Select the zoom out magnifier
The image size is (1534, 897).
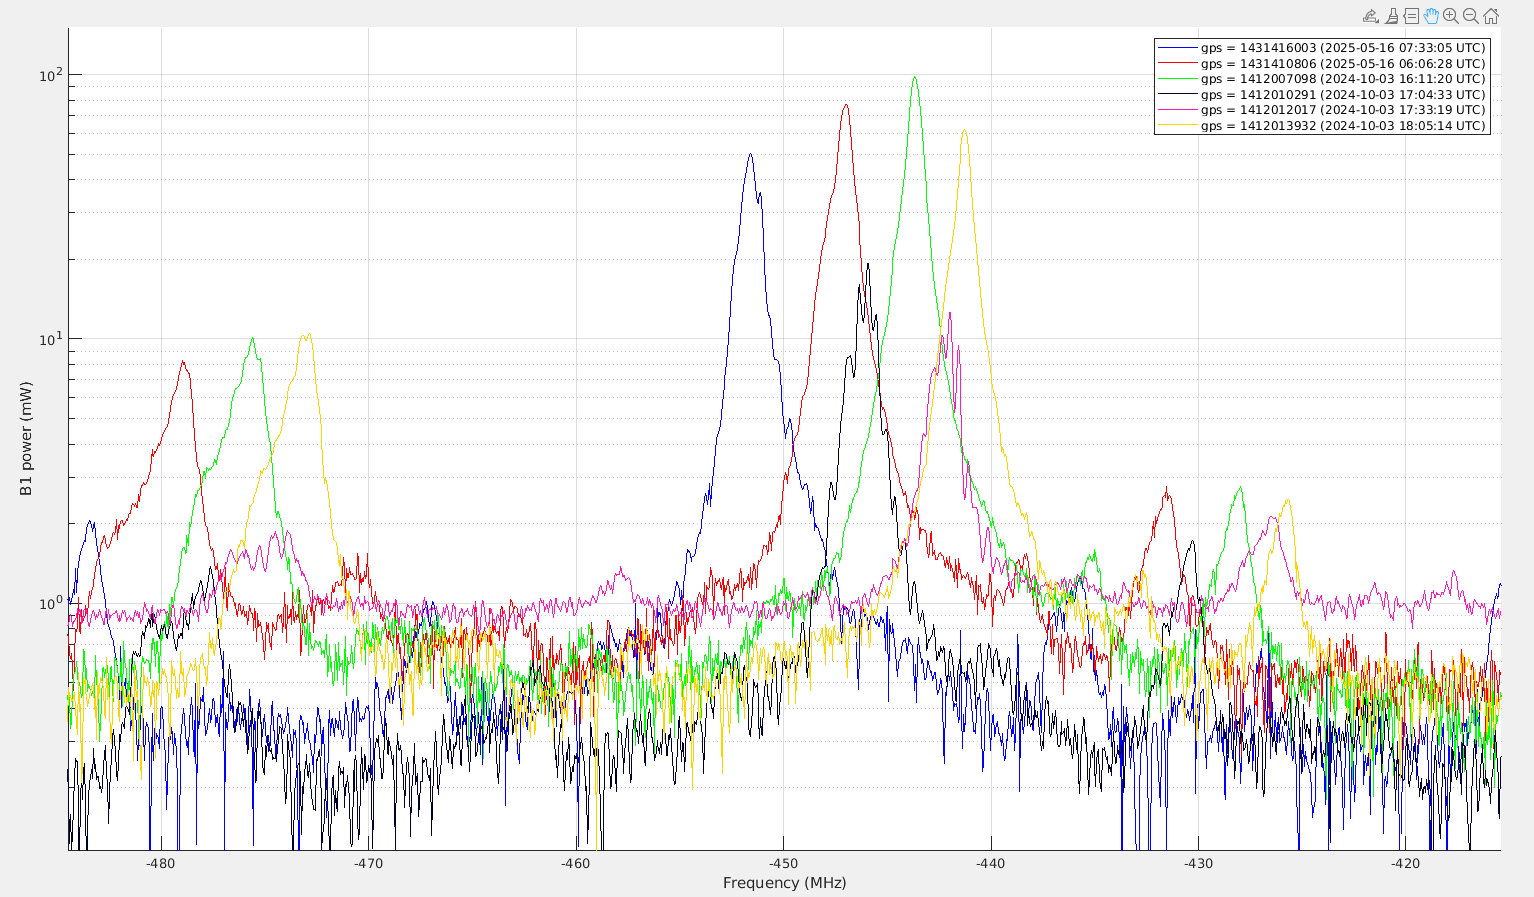point(1471,16)
